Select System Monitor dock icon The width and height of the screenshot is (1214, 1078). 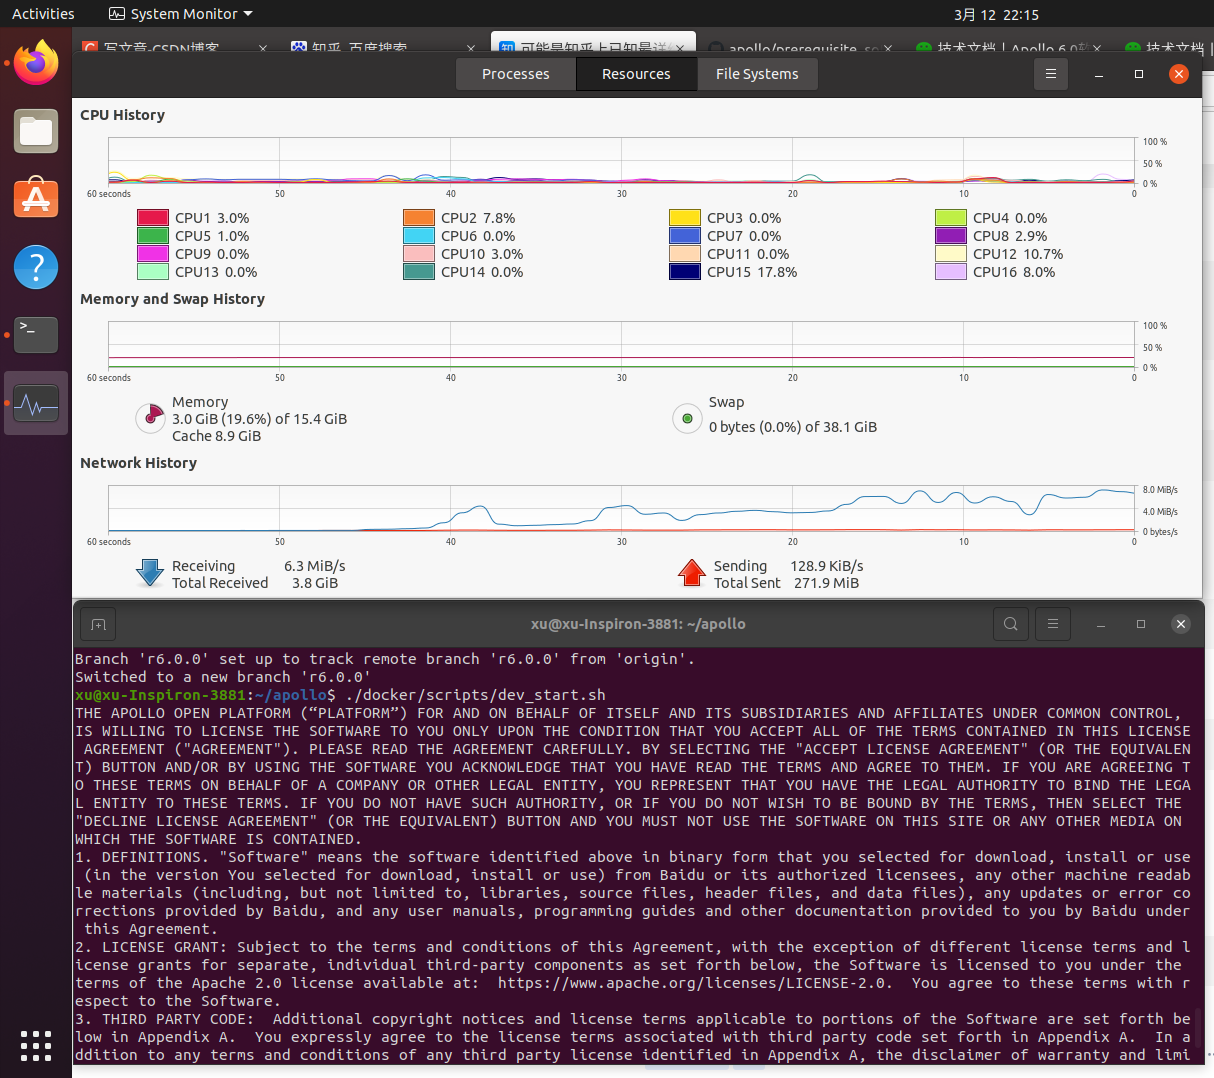[x=36, y=404]
